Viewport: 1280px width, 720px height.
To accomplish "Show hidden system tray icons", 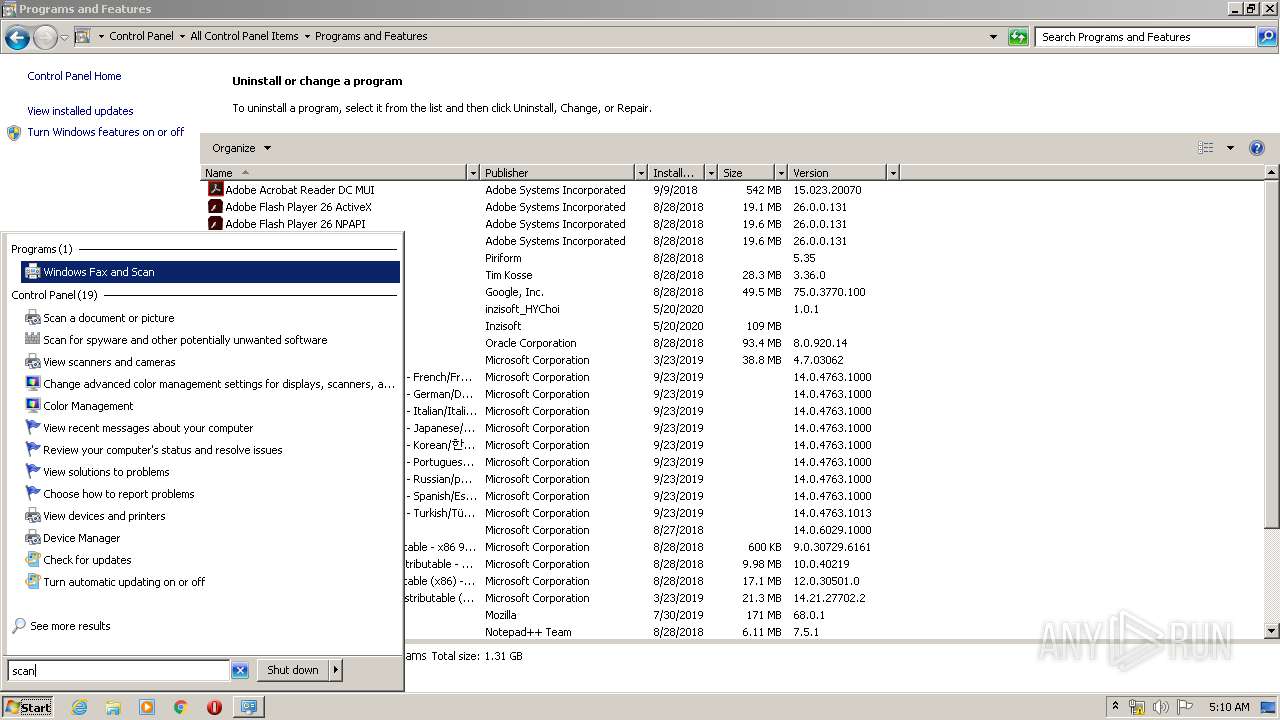I will pos(1115,707).
